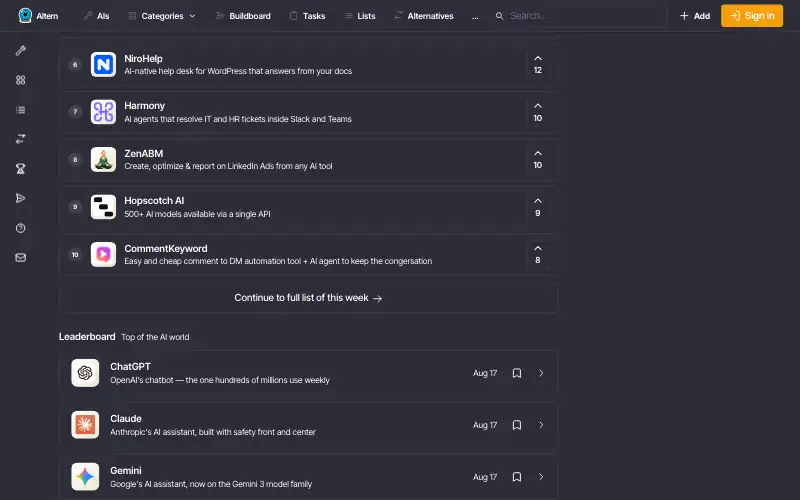This screenshot has height=500, width=800.
Task: Click the ChatGPT logo icon
Action: pos(85,373)
